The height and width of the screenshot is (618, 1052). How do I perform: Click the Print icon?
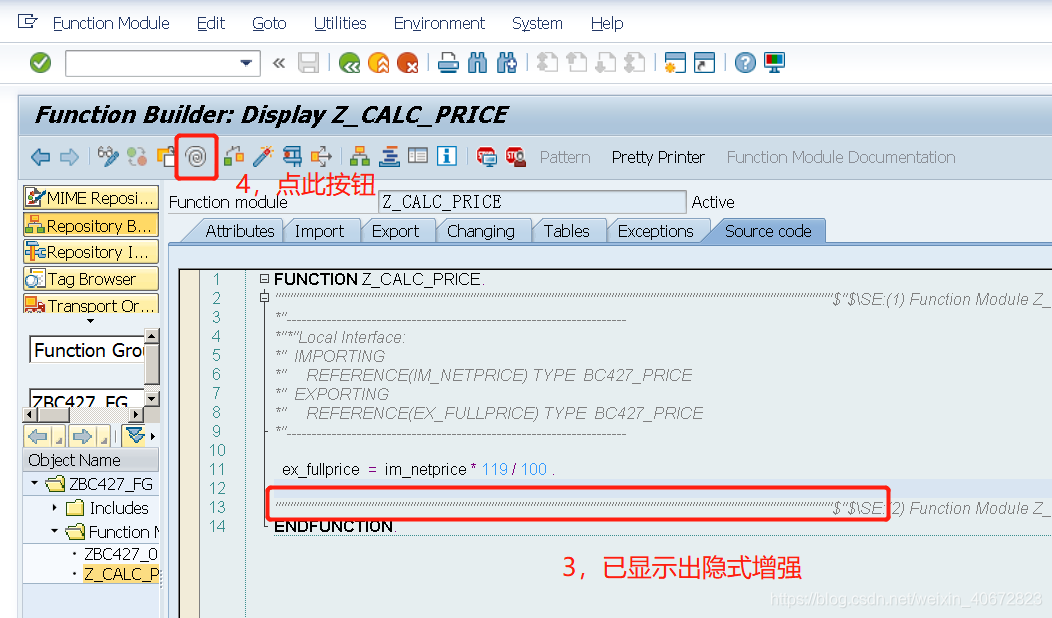(448, 63)
